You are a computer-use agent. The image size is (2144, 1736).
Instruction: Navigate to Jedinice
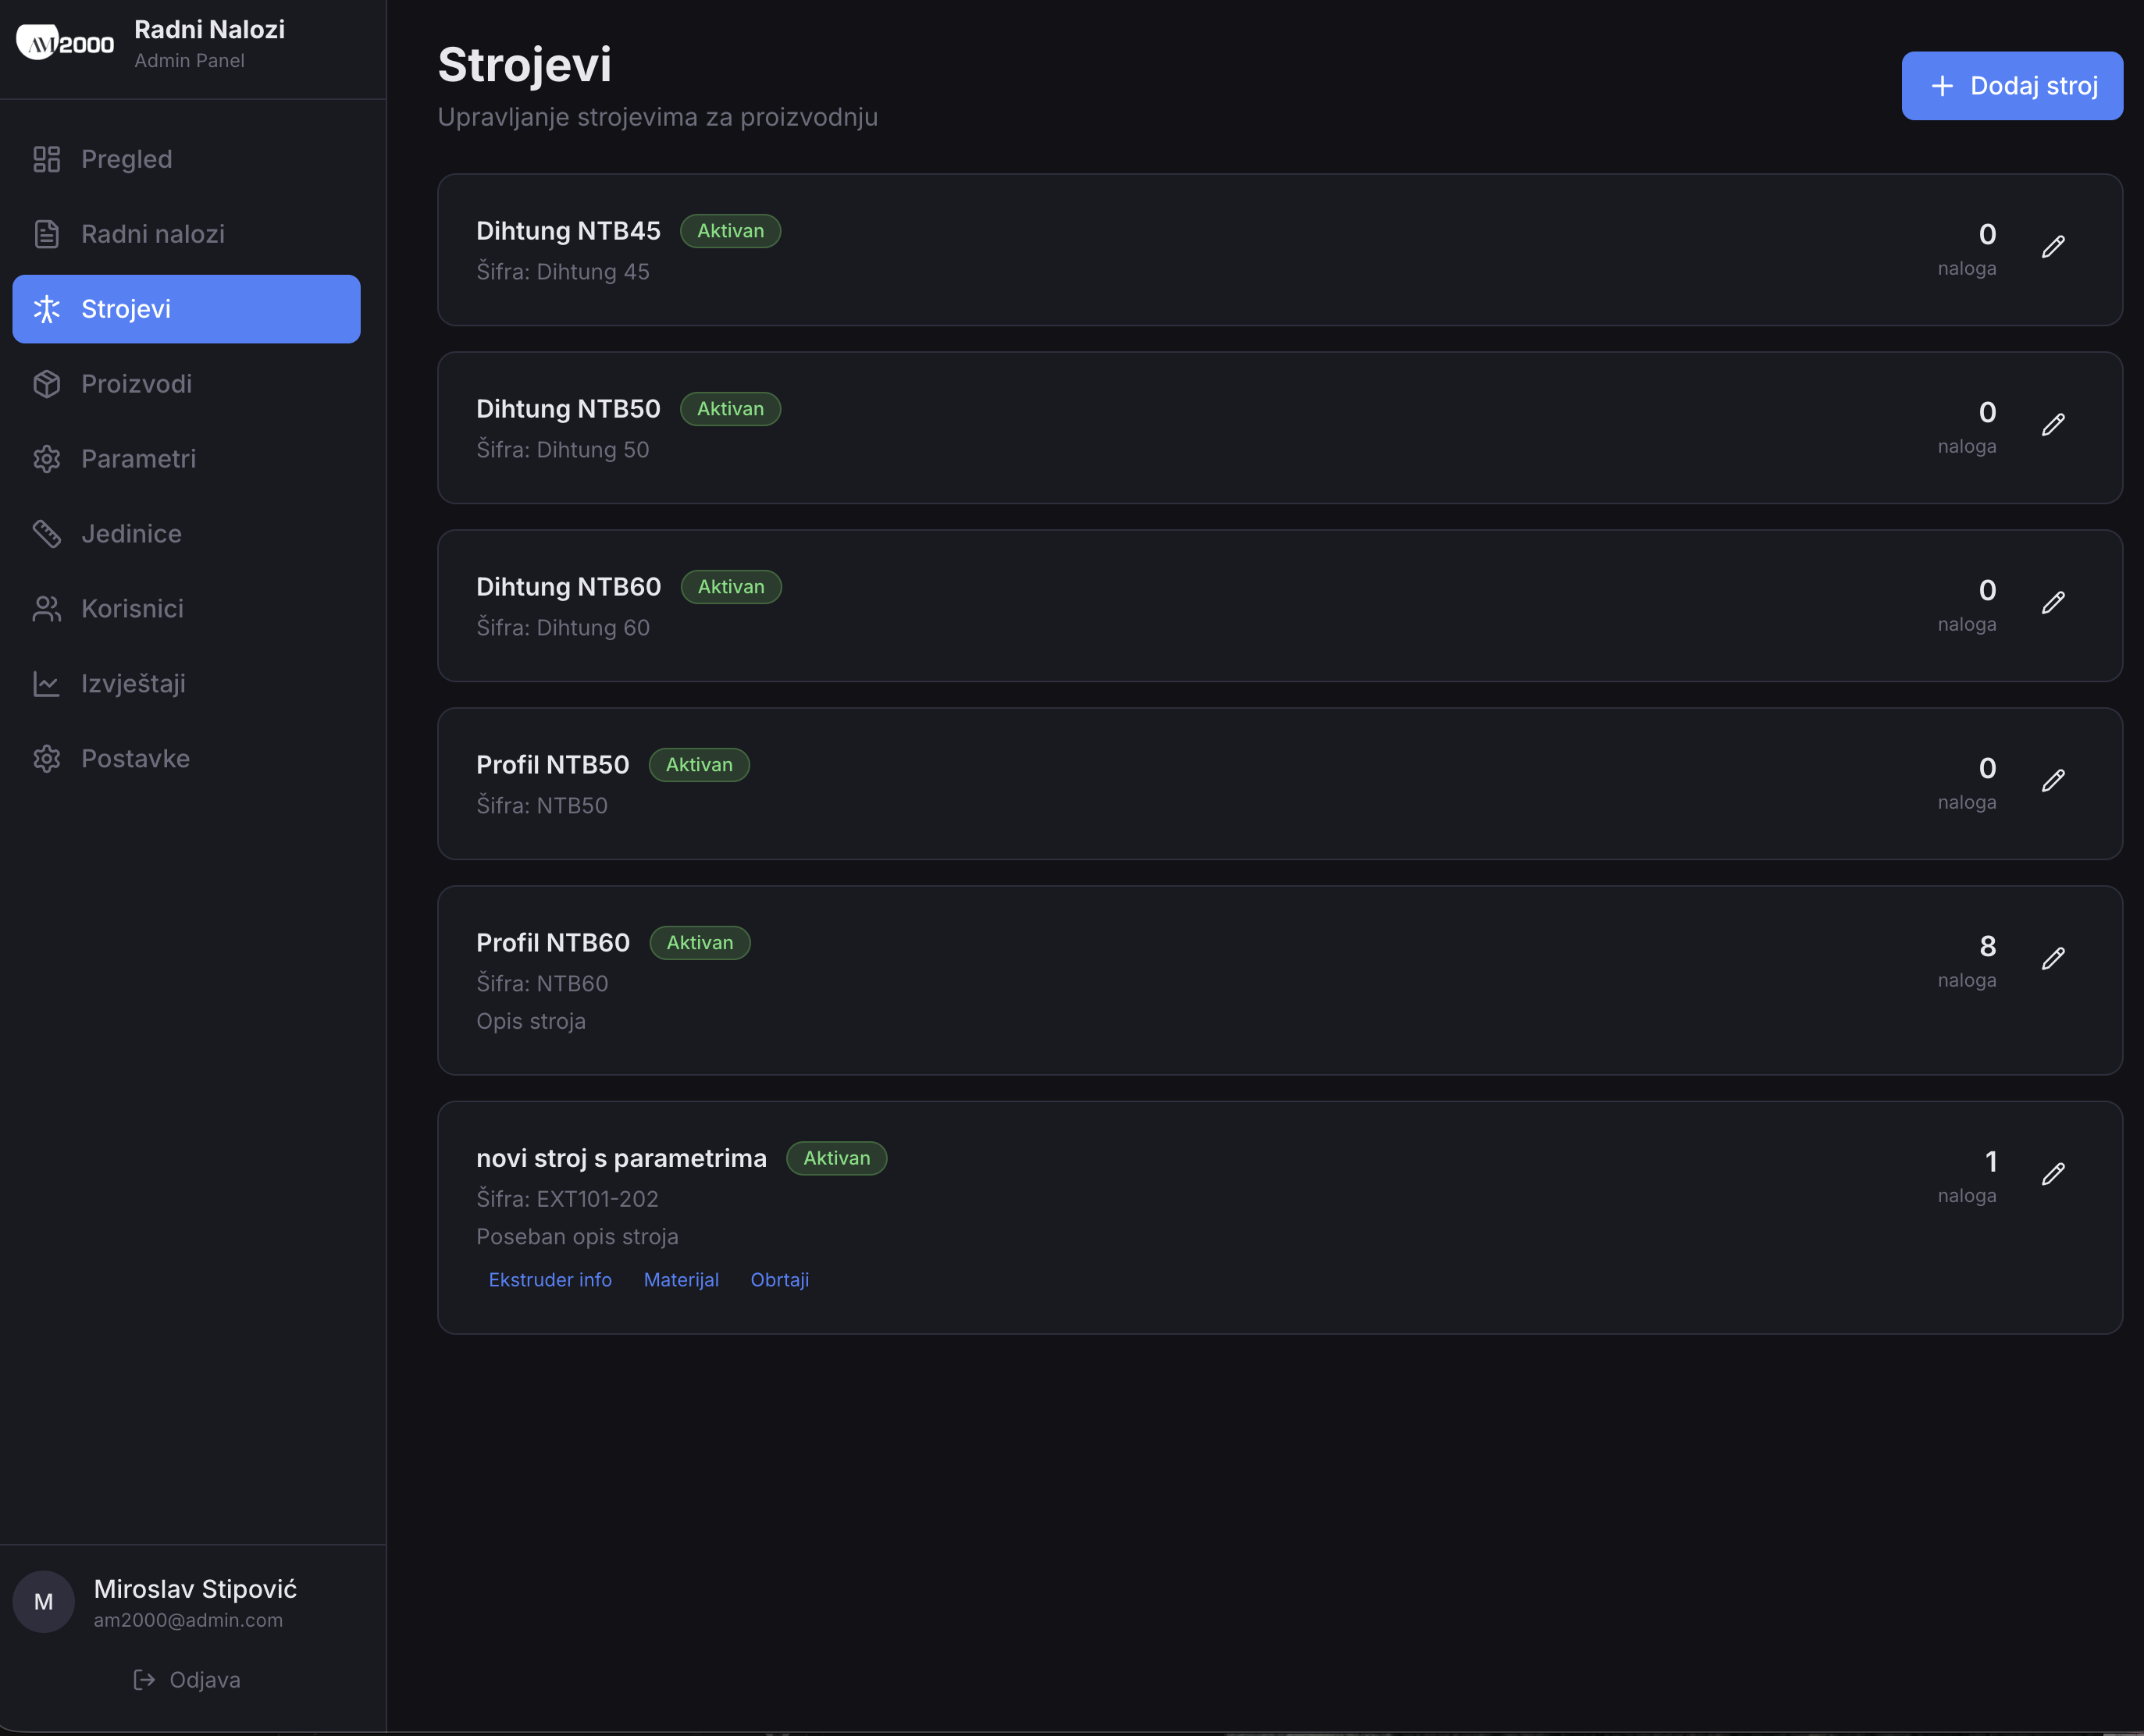coord(131,534)
